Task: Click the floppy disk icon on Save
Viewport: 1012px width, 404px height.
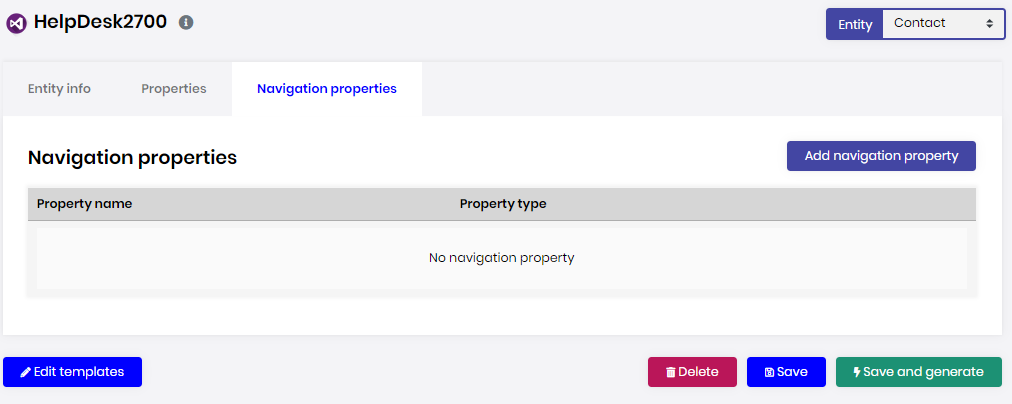Action: pos(769,372)
